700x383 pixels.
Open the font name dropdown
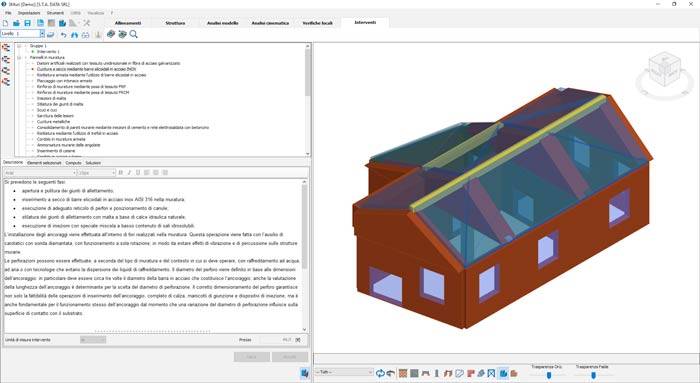click(75, 172)
